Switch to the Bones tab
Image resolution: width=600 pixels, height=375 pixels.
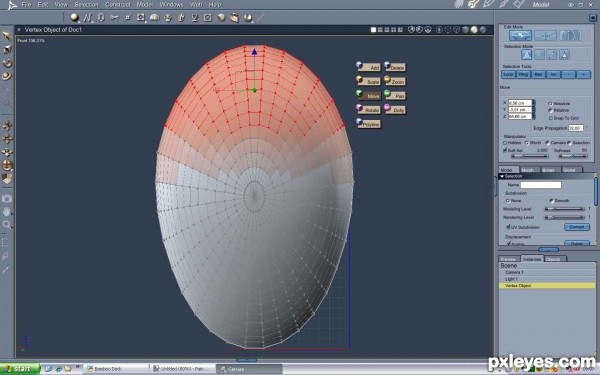548,170
